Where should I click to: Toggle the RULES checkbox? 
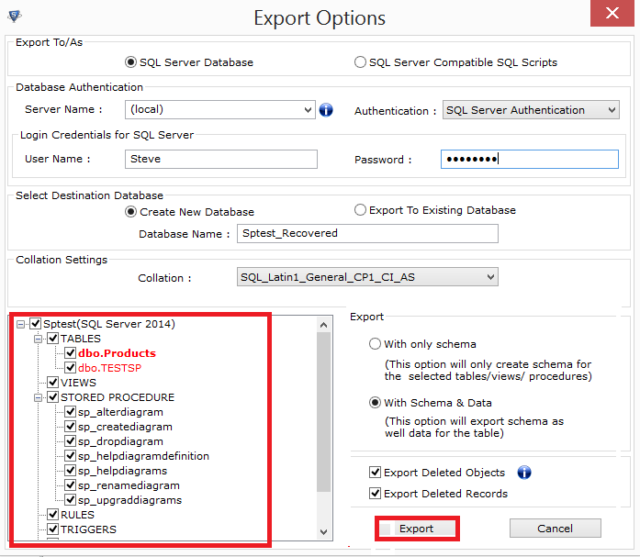coord(53,515)
